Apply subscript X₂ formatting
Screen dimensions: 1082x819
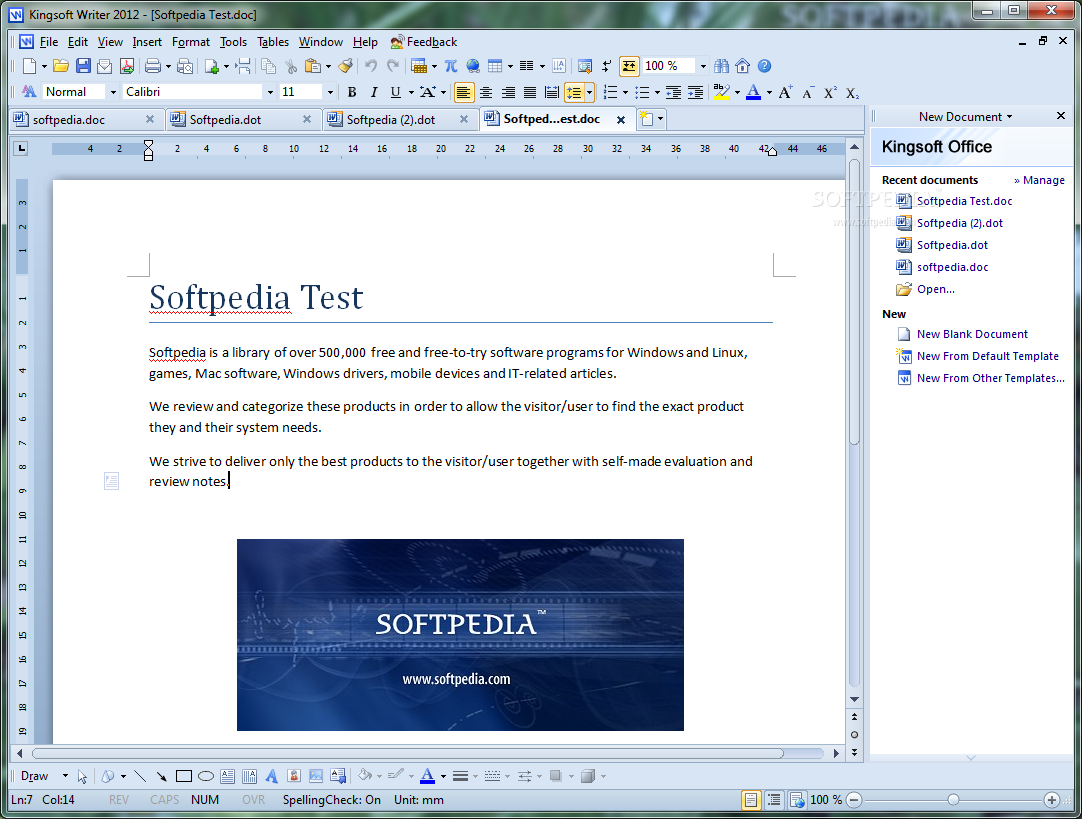pyautogui.click(x=852, y=92)
